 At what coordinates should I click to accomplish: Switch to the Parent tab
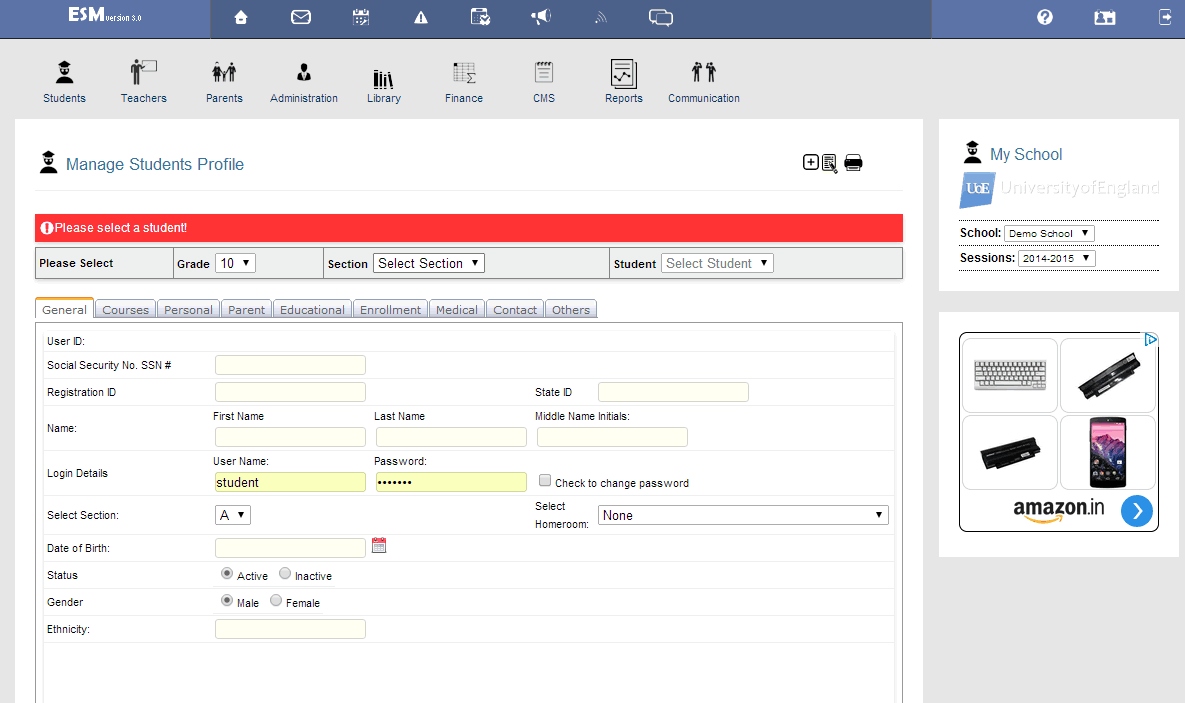pos(246,310)
